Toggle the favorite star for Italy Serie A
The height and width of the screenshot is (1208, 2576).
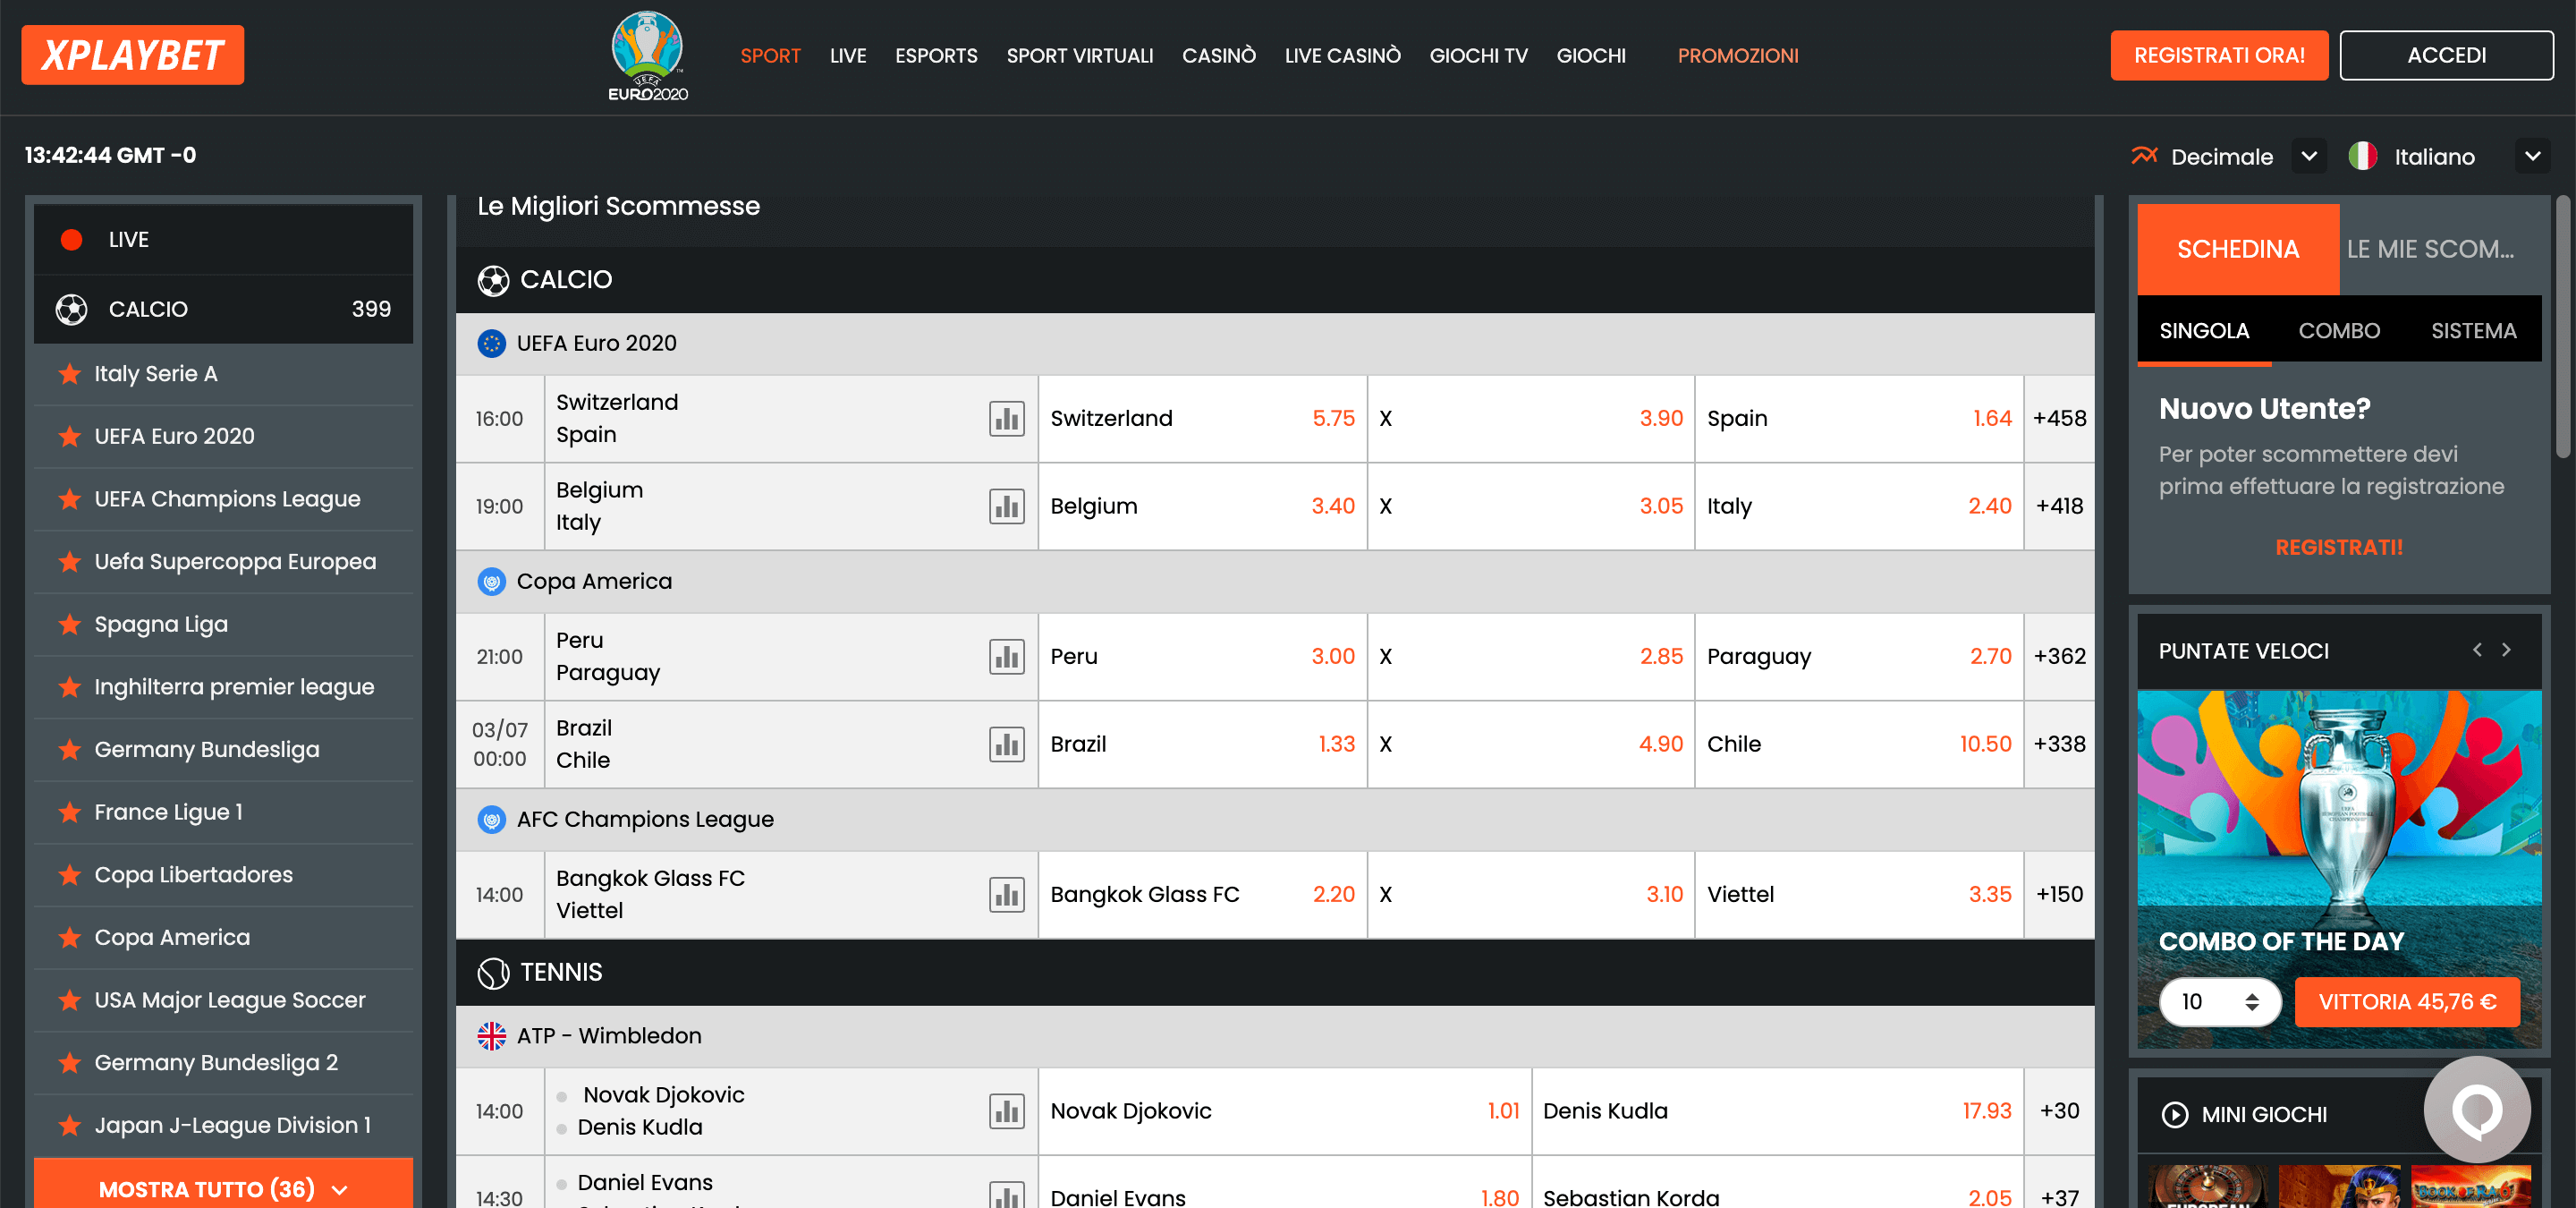pyautogui.click(x=68, y=373)
